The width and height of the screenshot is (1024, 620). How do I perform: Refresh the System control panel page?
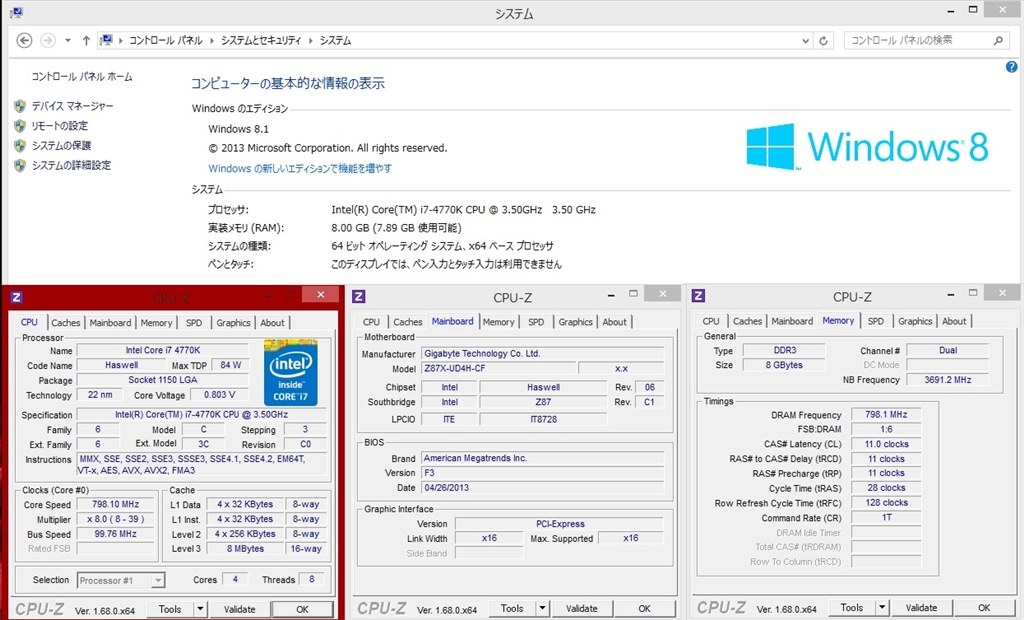coord(824,41)
